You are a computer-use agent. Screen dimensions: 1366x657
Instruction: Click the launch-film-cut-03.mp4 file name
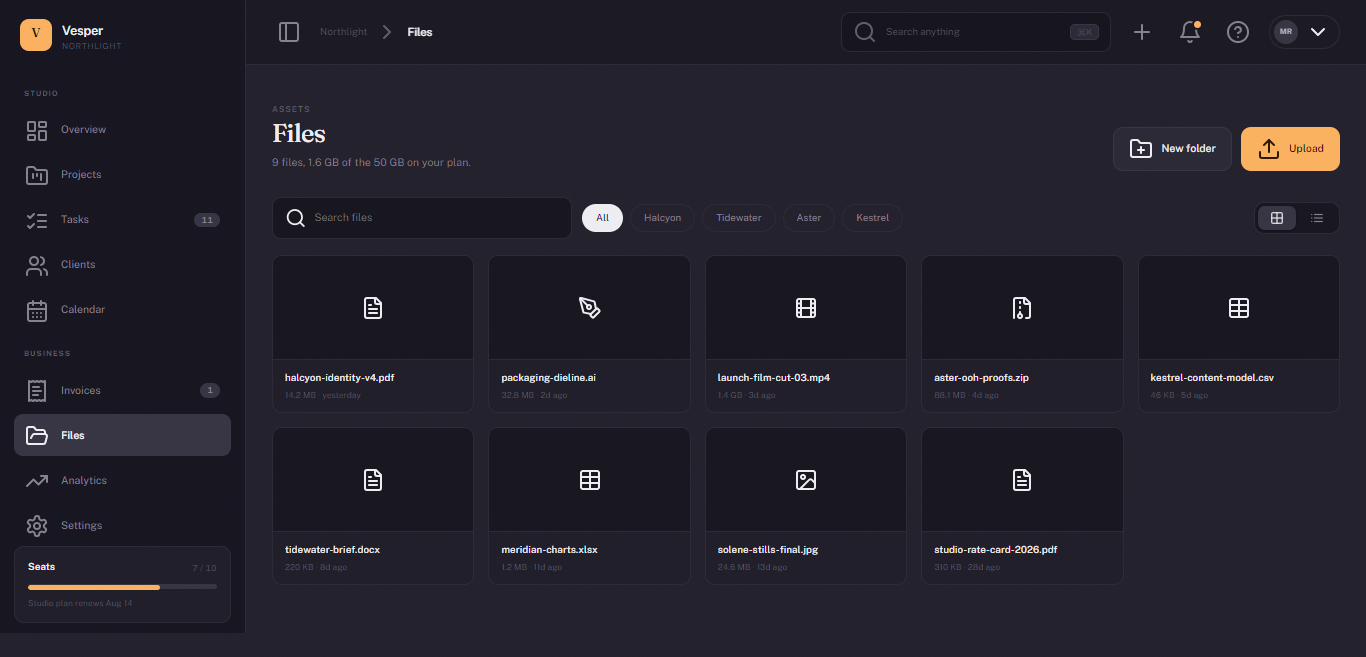(774, 378)
